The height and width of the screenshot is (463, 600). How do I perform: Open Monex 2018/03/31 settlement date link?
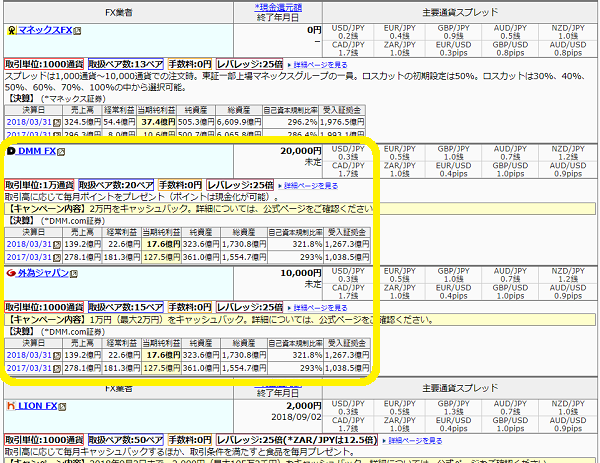click(x=29, y=122)
